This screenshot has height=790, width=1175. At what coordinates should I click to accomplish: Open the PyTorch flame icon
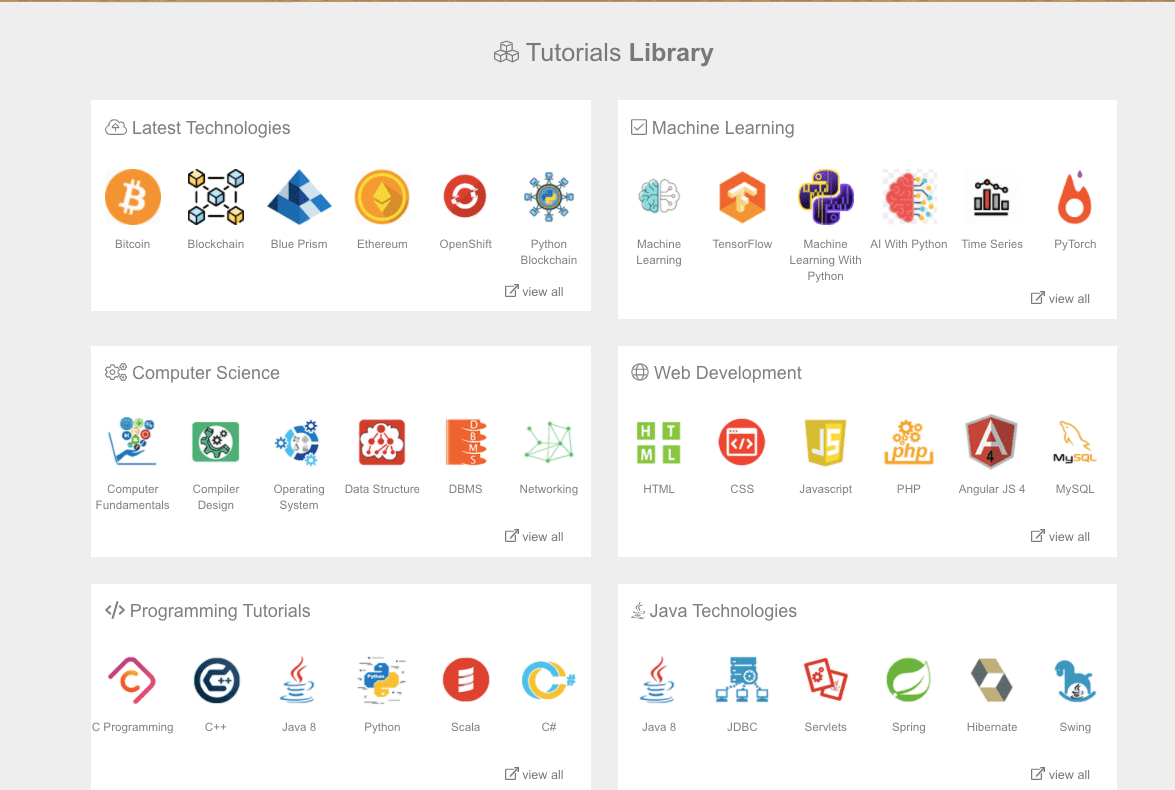click(1075, 197)
